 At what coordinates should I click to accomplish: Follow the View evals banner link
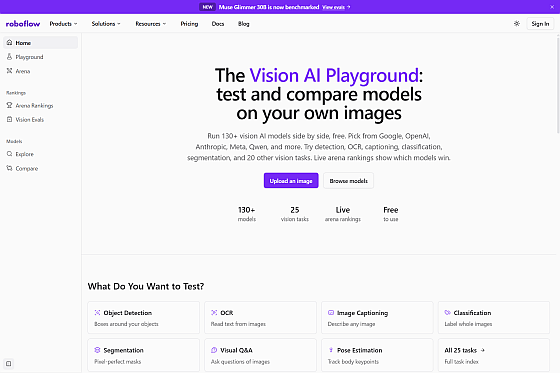(x=336, y=7)
